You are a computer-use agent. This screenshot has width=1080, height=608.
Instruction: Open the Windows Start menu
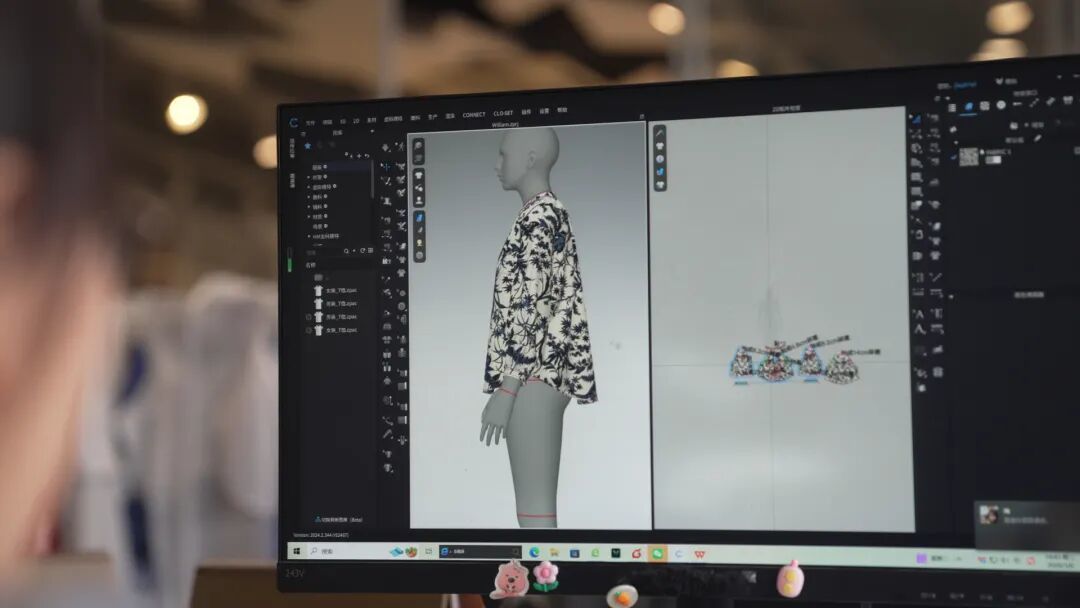[297, 551]
